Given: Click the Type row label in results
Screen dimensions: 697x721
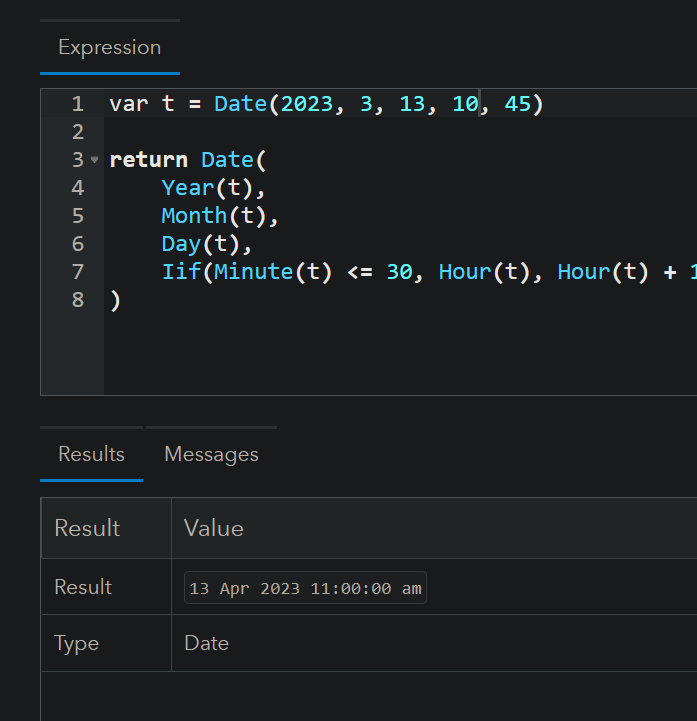Looking at the screenshot, I should pos(77,643).
